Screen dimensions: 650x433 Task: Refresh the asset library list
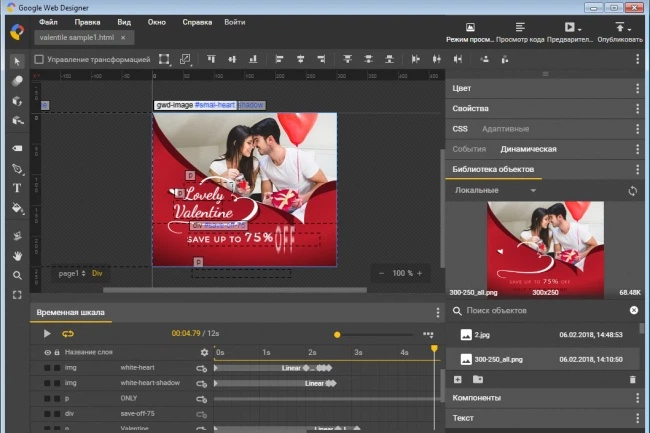632,190
